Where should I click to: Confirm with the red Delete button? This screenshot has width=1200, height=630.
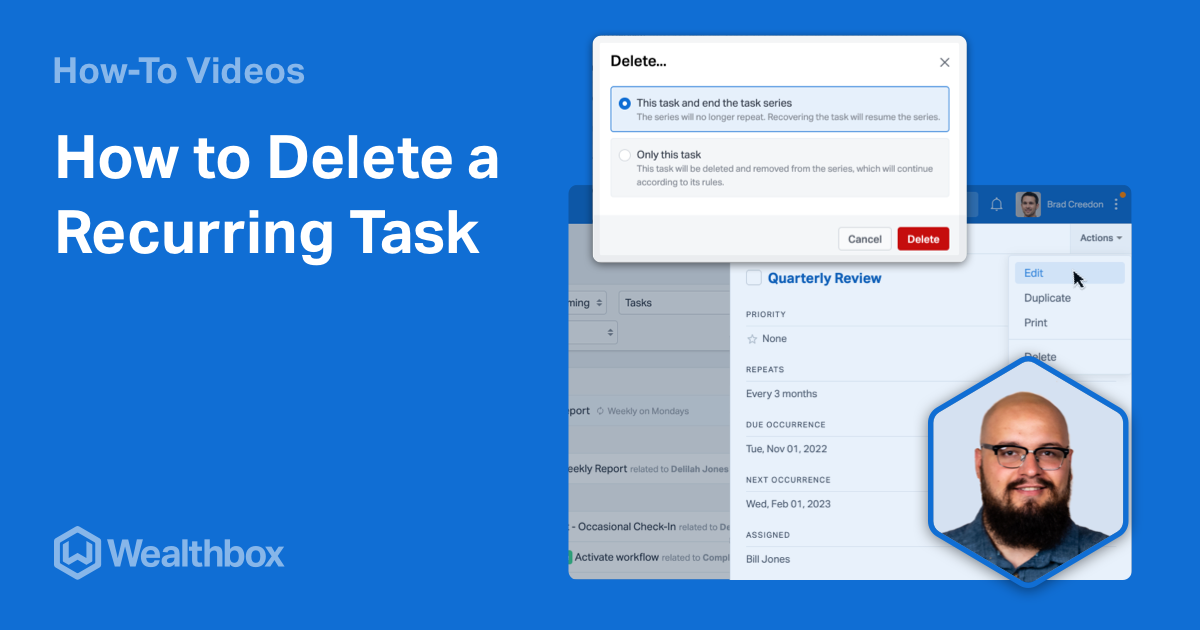pos(923,239)
